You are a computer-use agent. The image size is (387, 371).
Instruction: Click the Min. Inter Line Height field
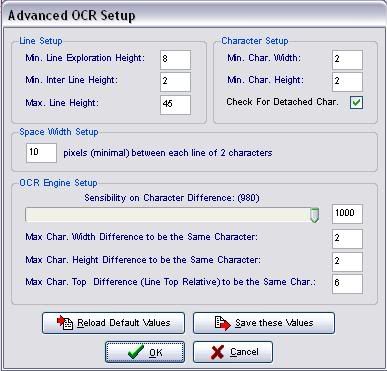tap(175, 82)
